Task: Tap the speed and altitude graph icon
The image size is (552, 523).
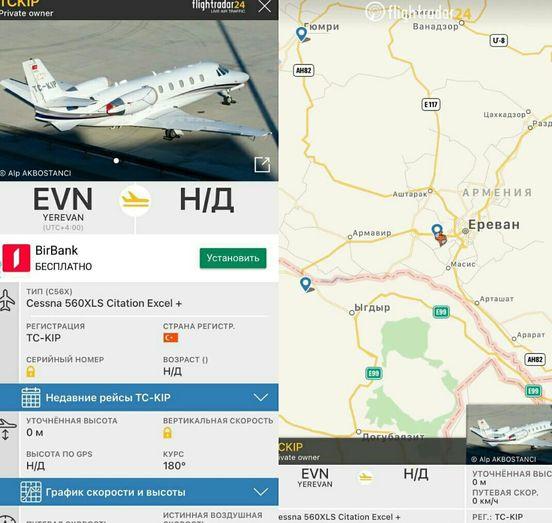Action: (31, 492)
